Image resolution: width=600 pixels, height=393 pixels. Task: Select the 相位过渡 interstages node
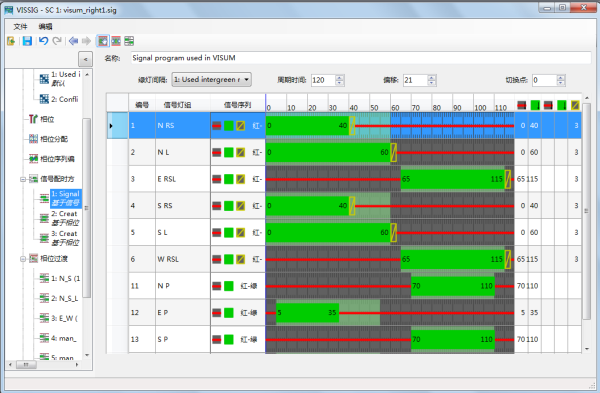tap(48, 259)
